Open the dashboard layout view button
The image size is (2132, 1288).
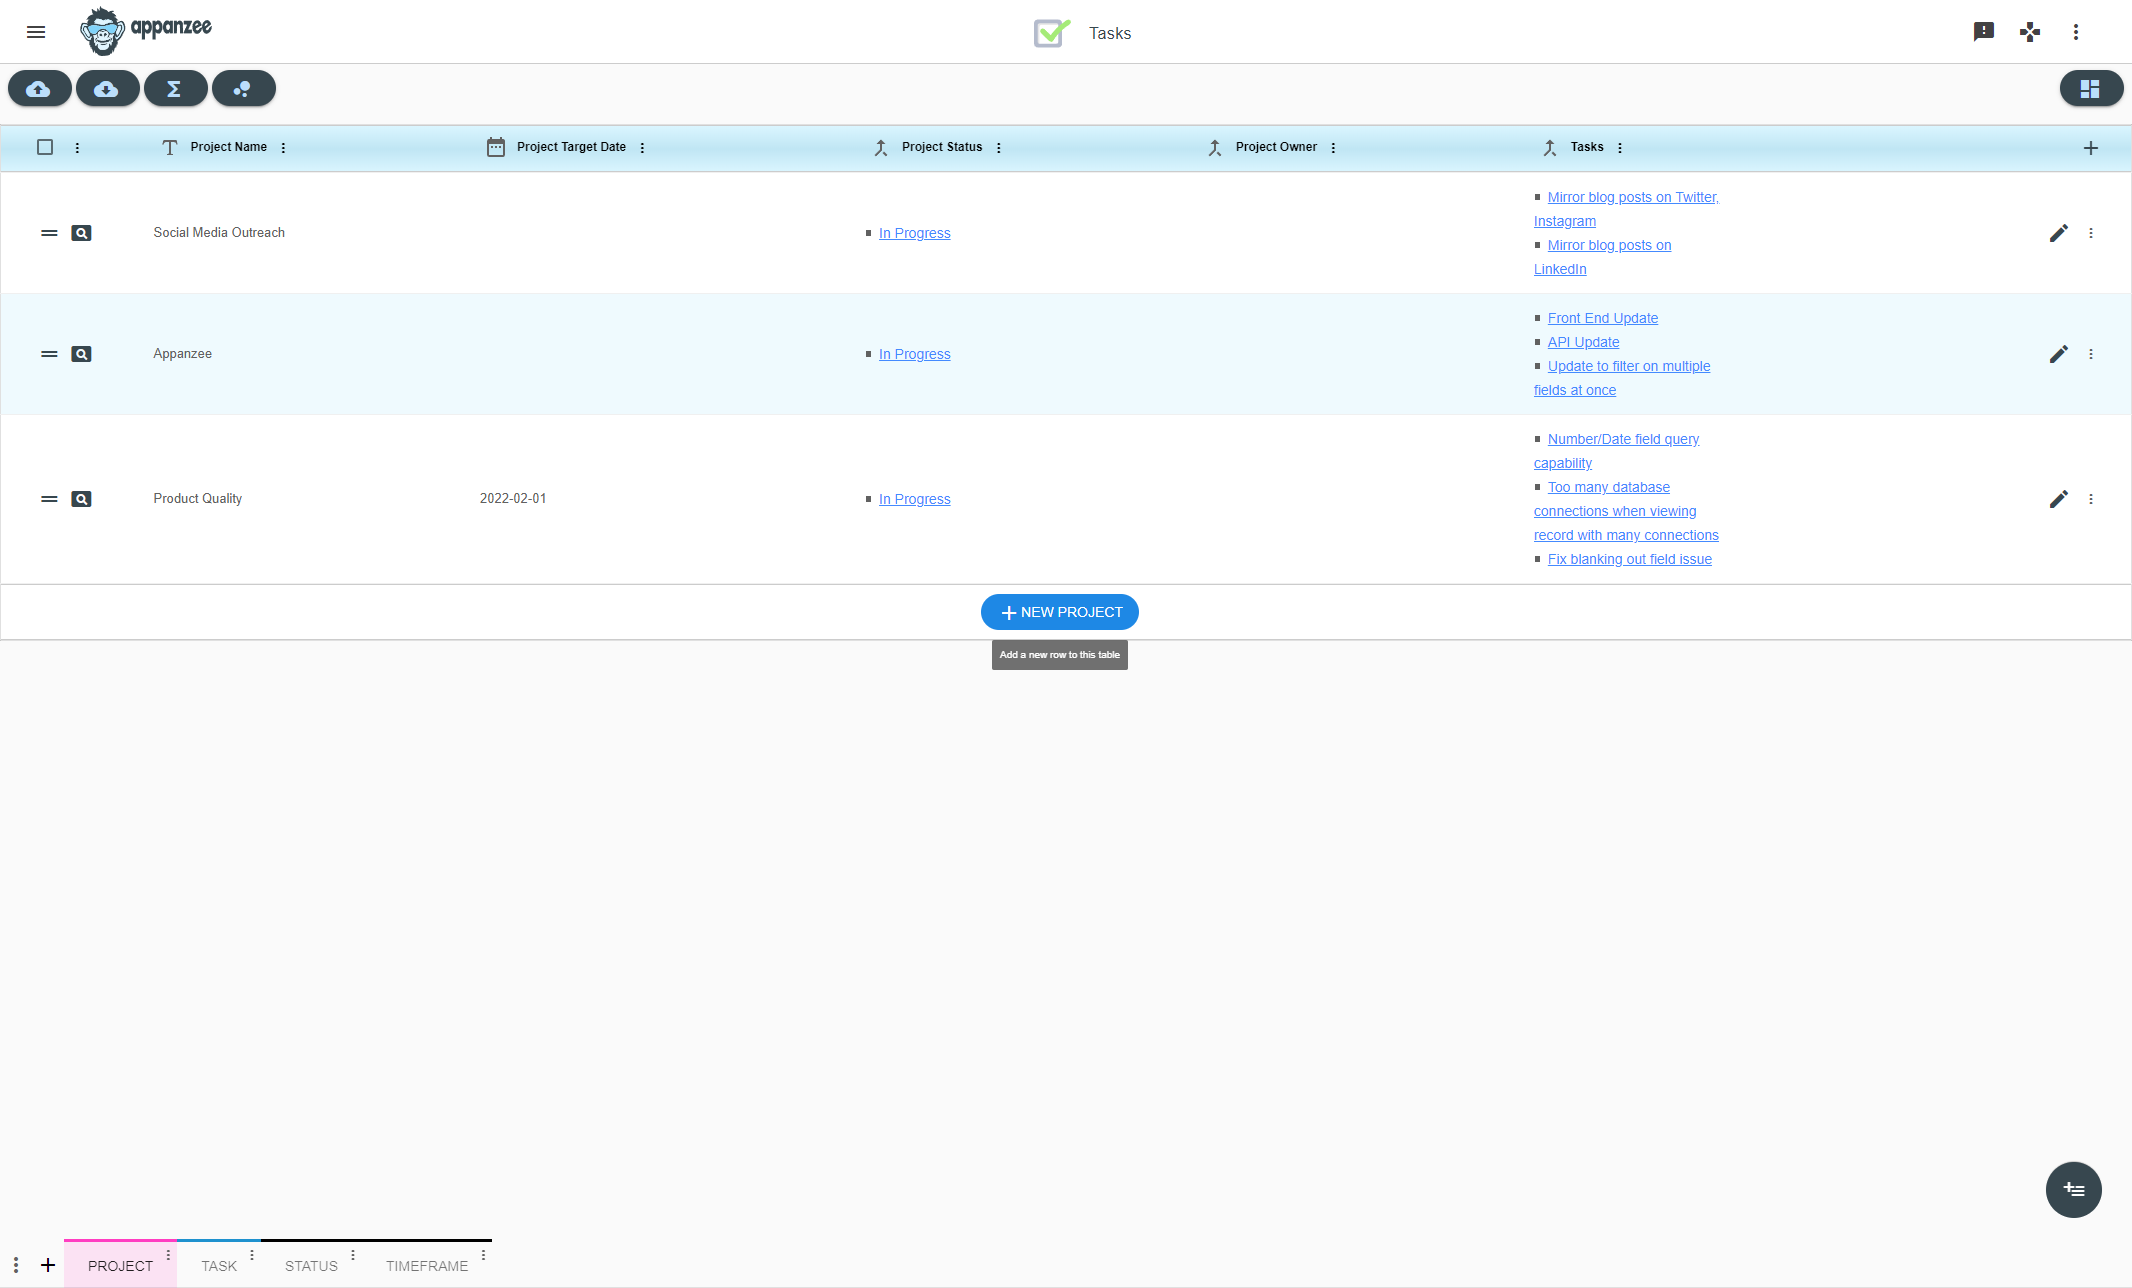(2091, 89)
